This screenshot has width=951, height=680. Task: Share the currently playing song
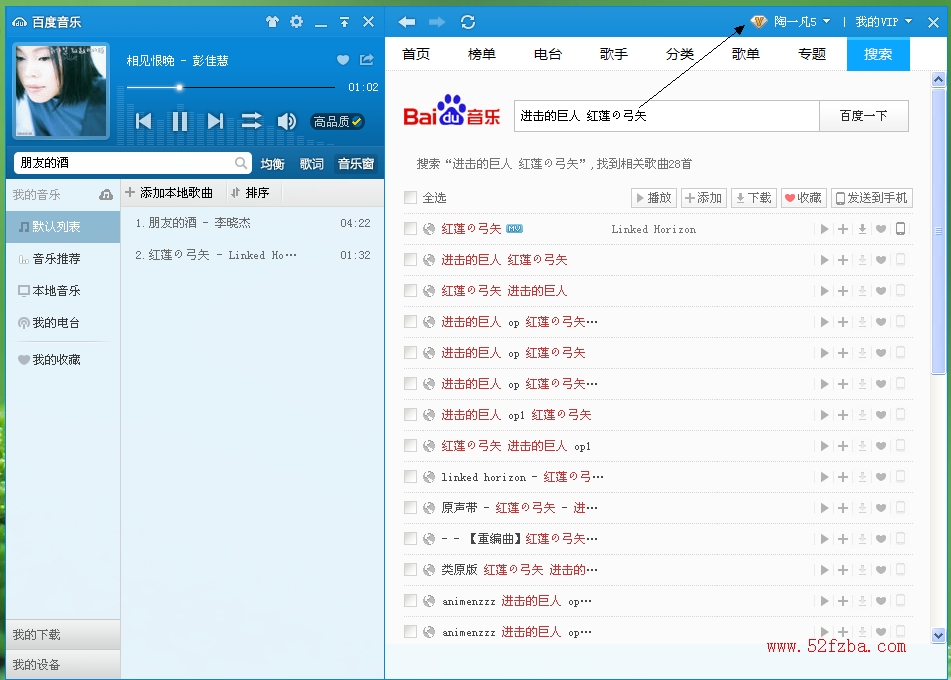[x=366, y=59]
